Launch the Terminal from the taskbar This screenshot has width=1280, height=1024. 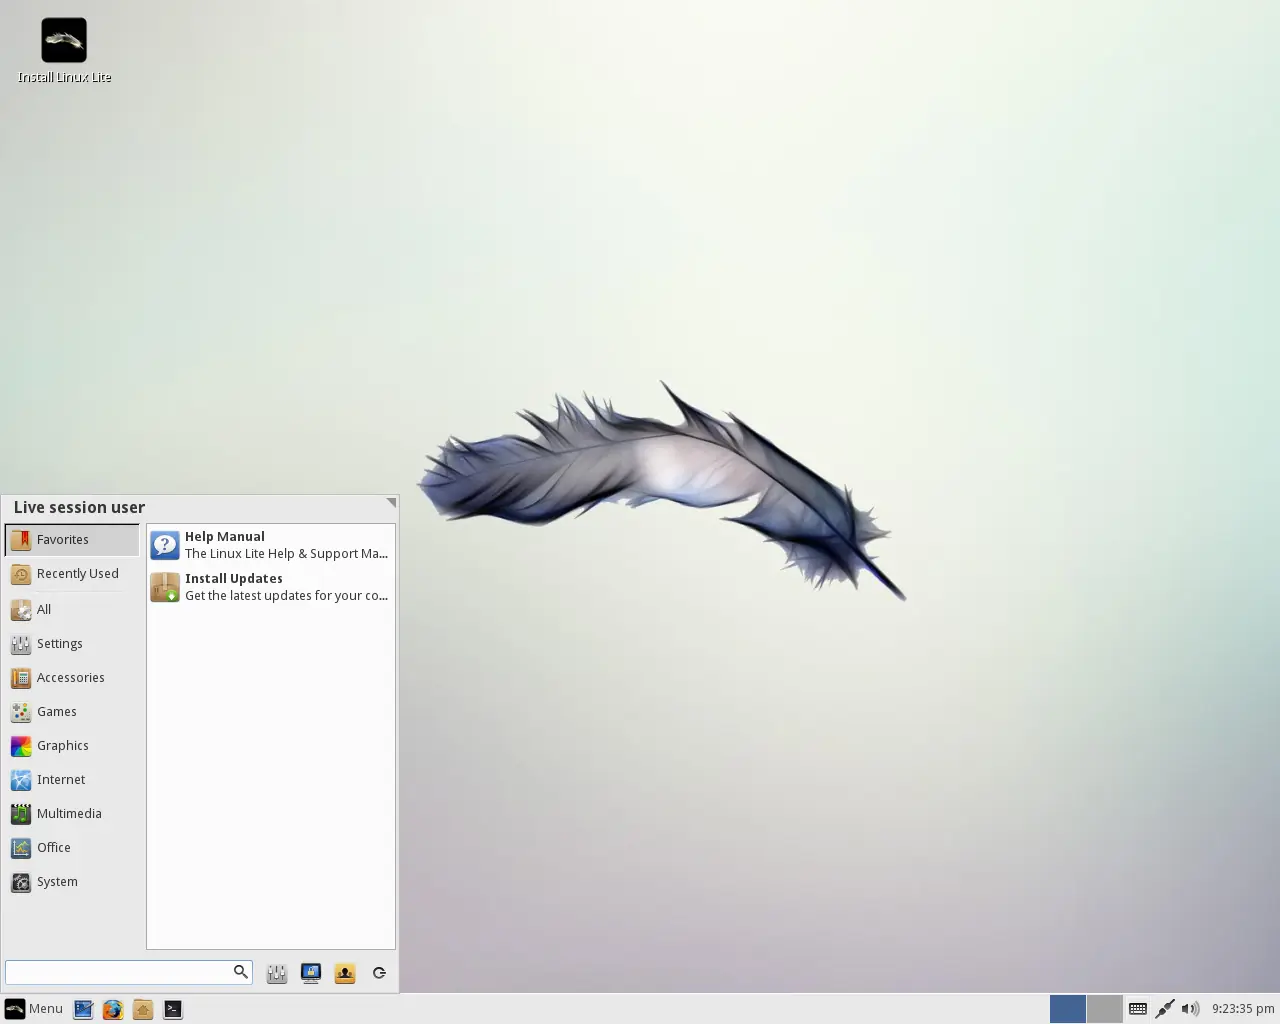[x=173, y=1010]
